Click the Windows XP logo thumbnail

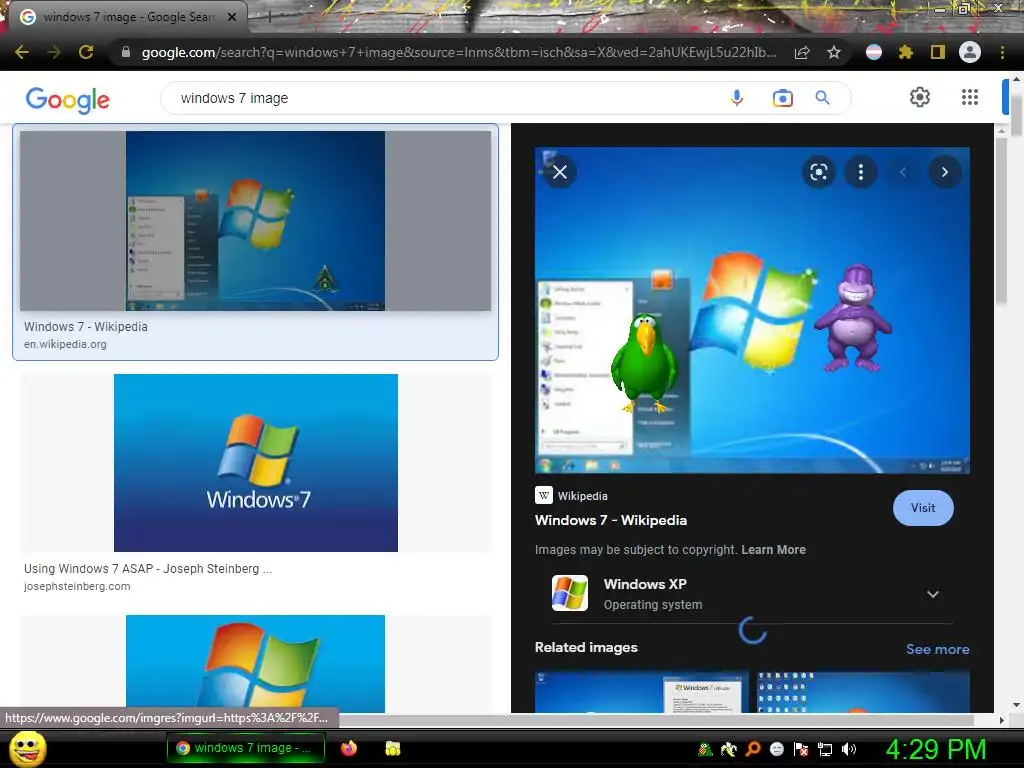[x=569, y=593]
